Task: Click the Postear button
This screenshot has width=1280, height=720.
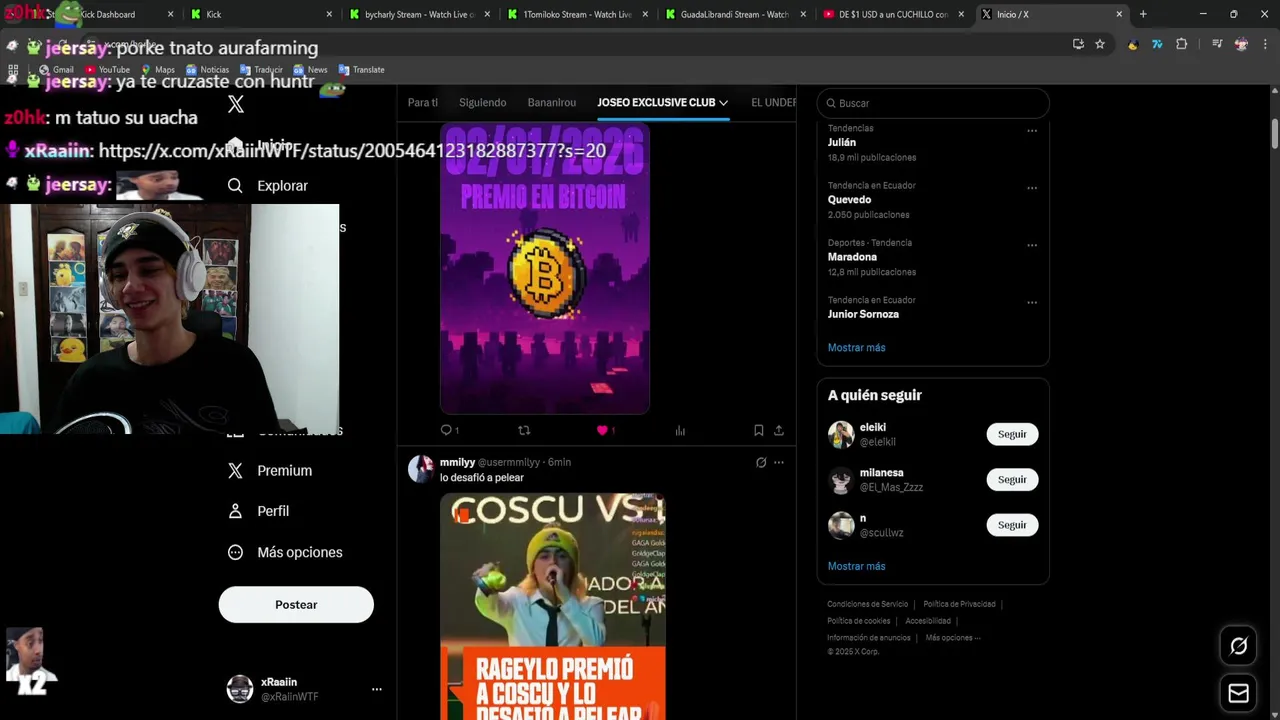Action: click(x=296, y=605)
